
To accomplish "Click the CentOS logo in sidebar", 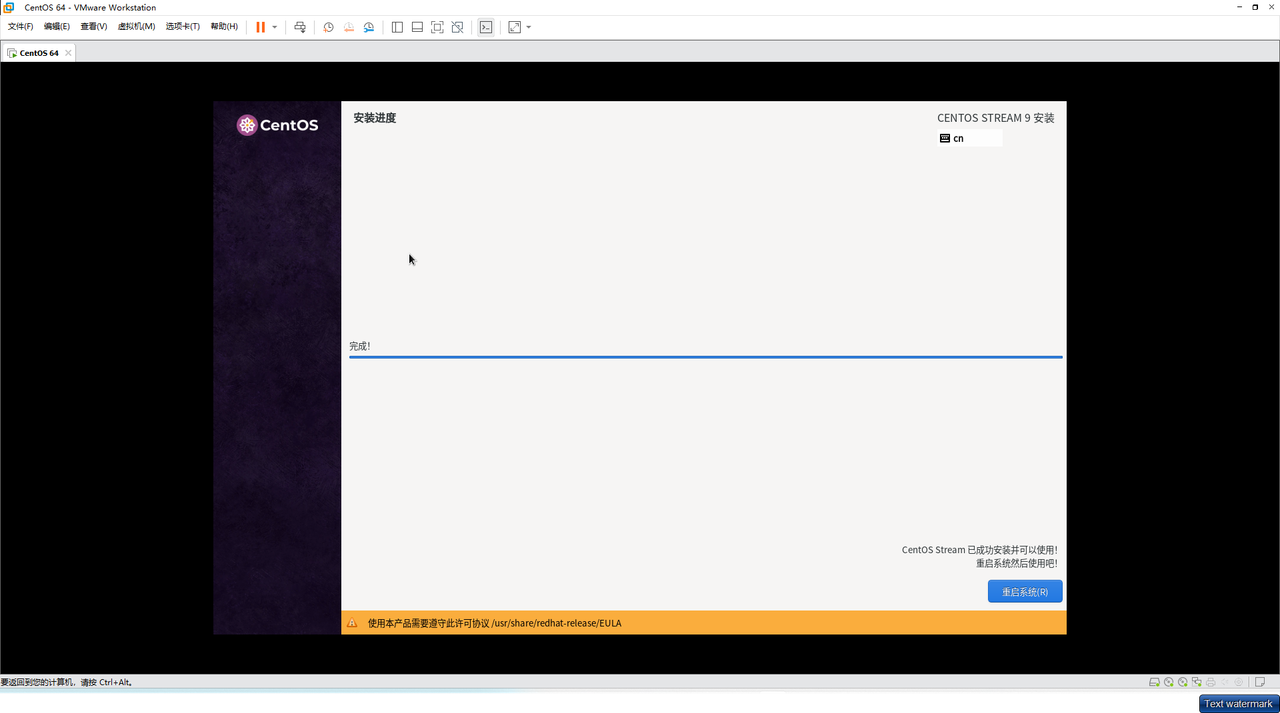I will [277, 125].
